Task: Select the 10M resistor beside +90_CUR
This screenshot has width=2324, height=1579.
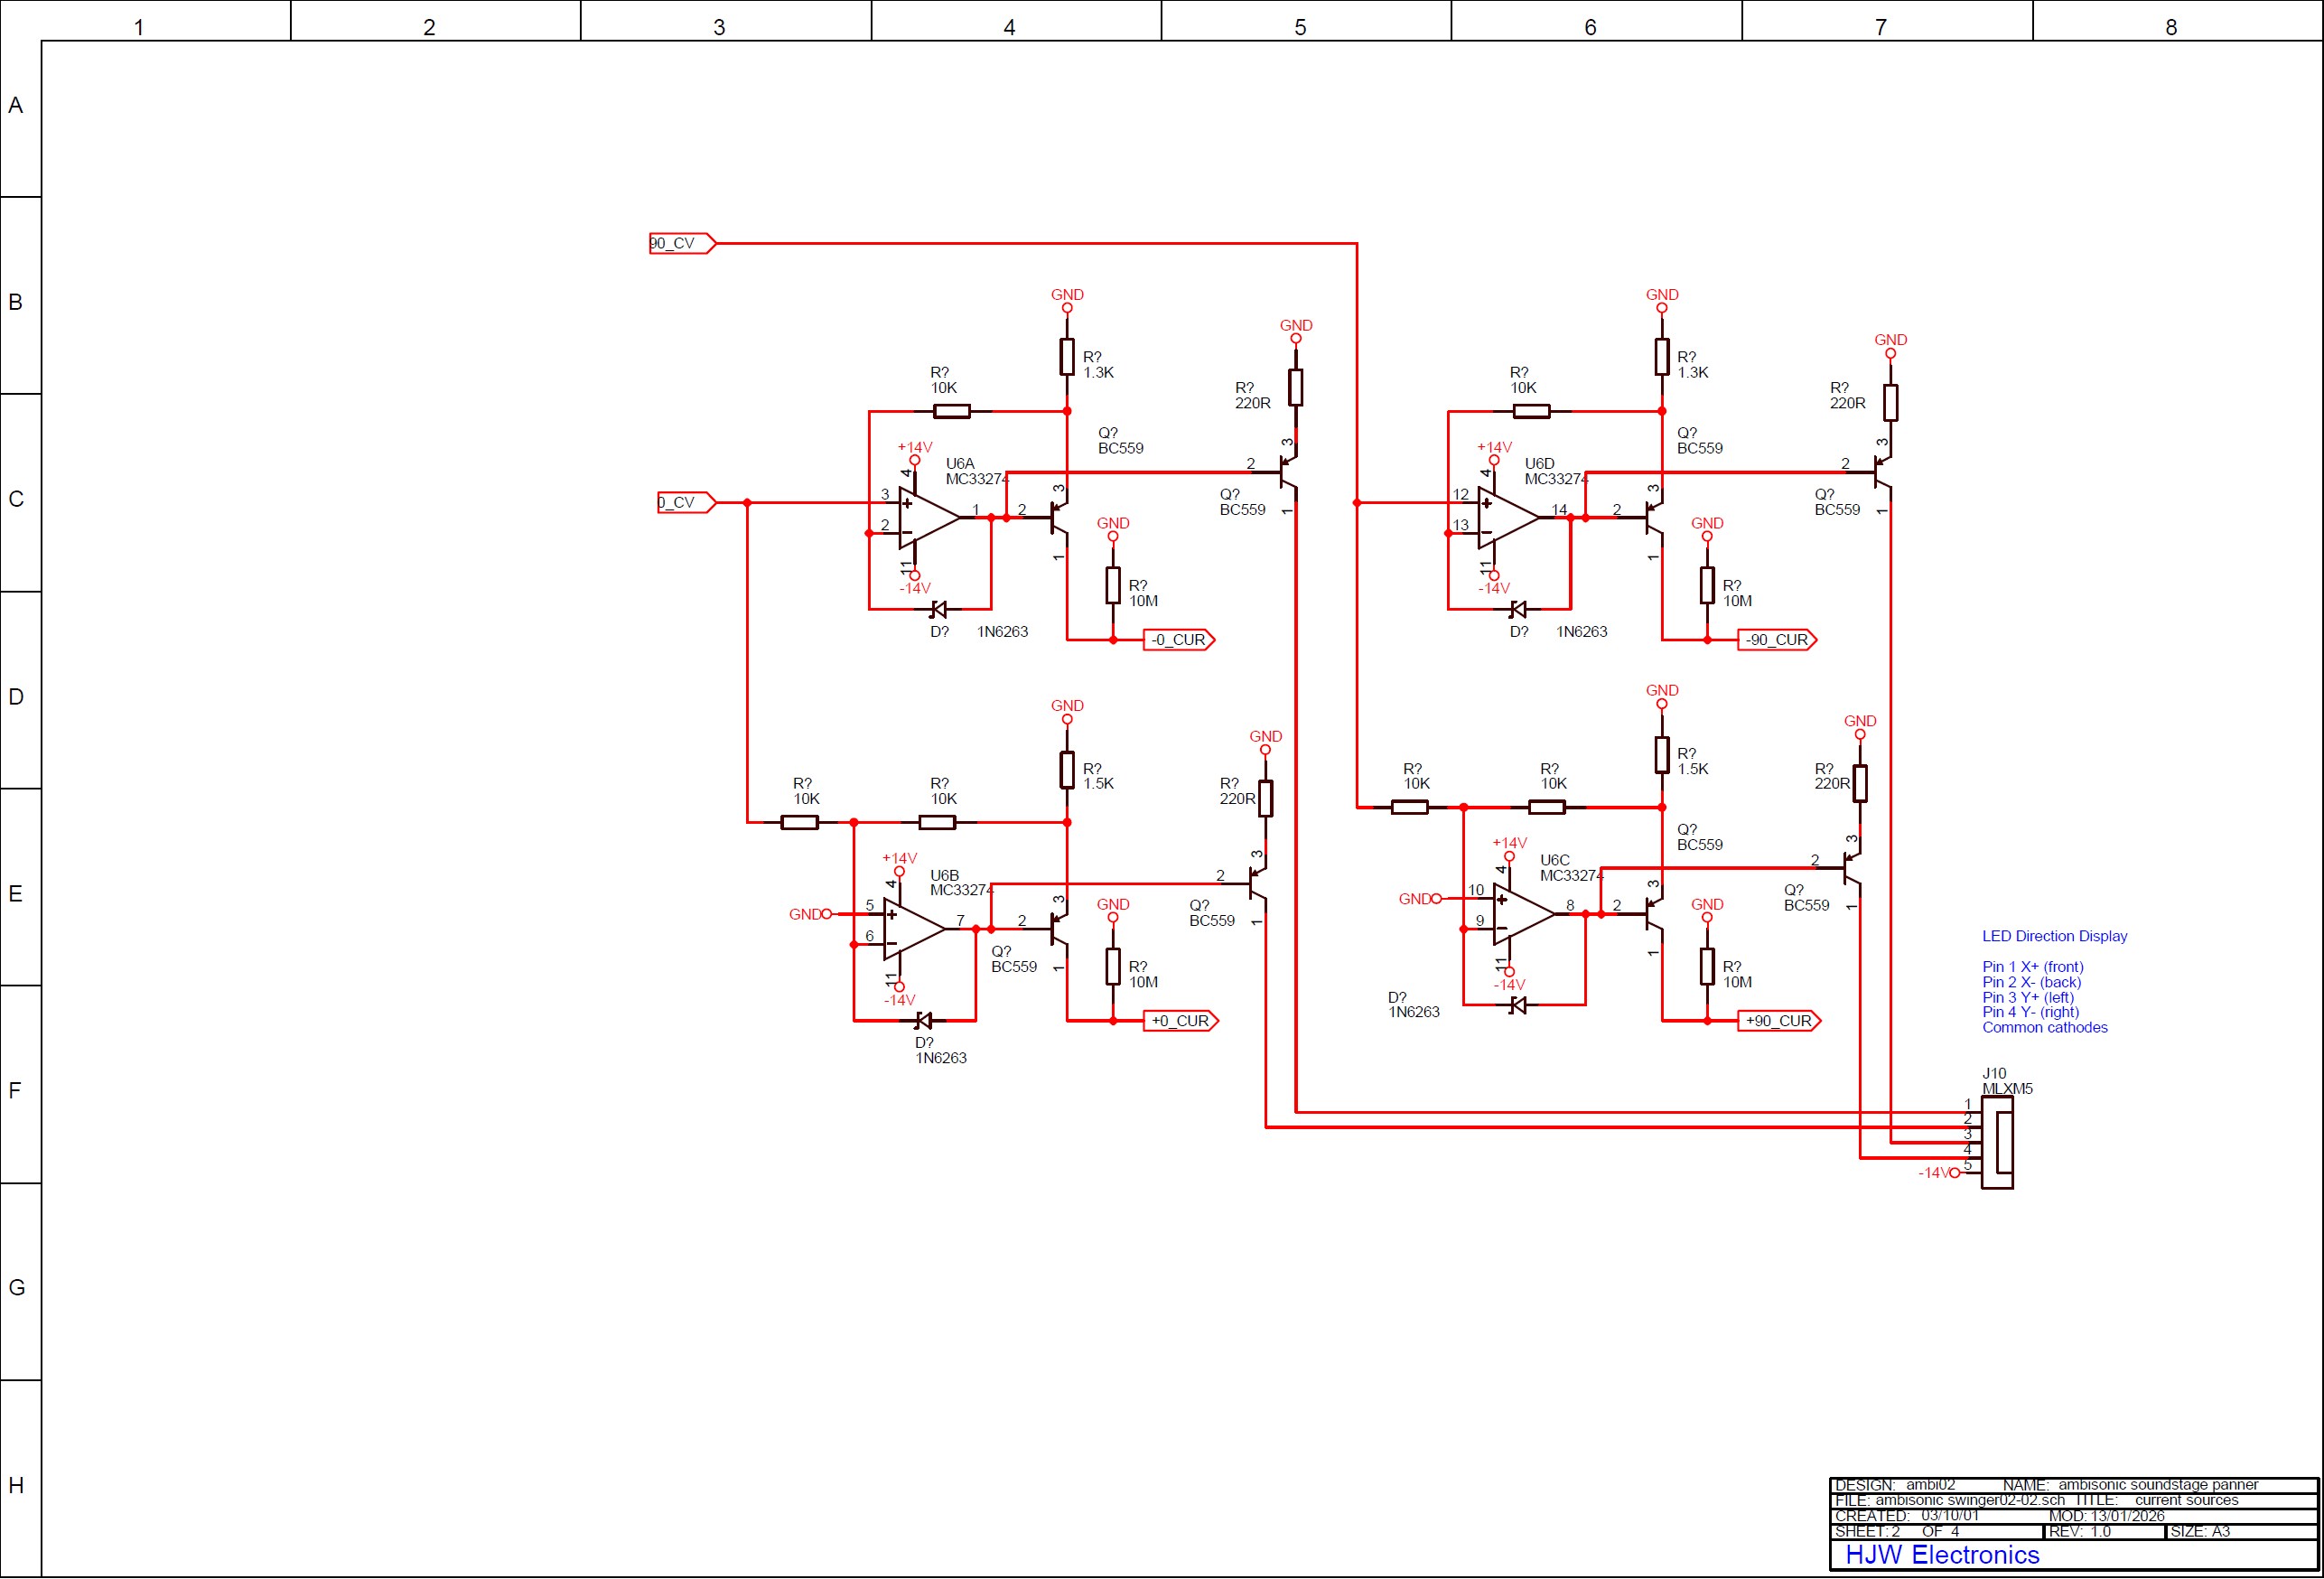Action: click(x=1707, y=967)
